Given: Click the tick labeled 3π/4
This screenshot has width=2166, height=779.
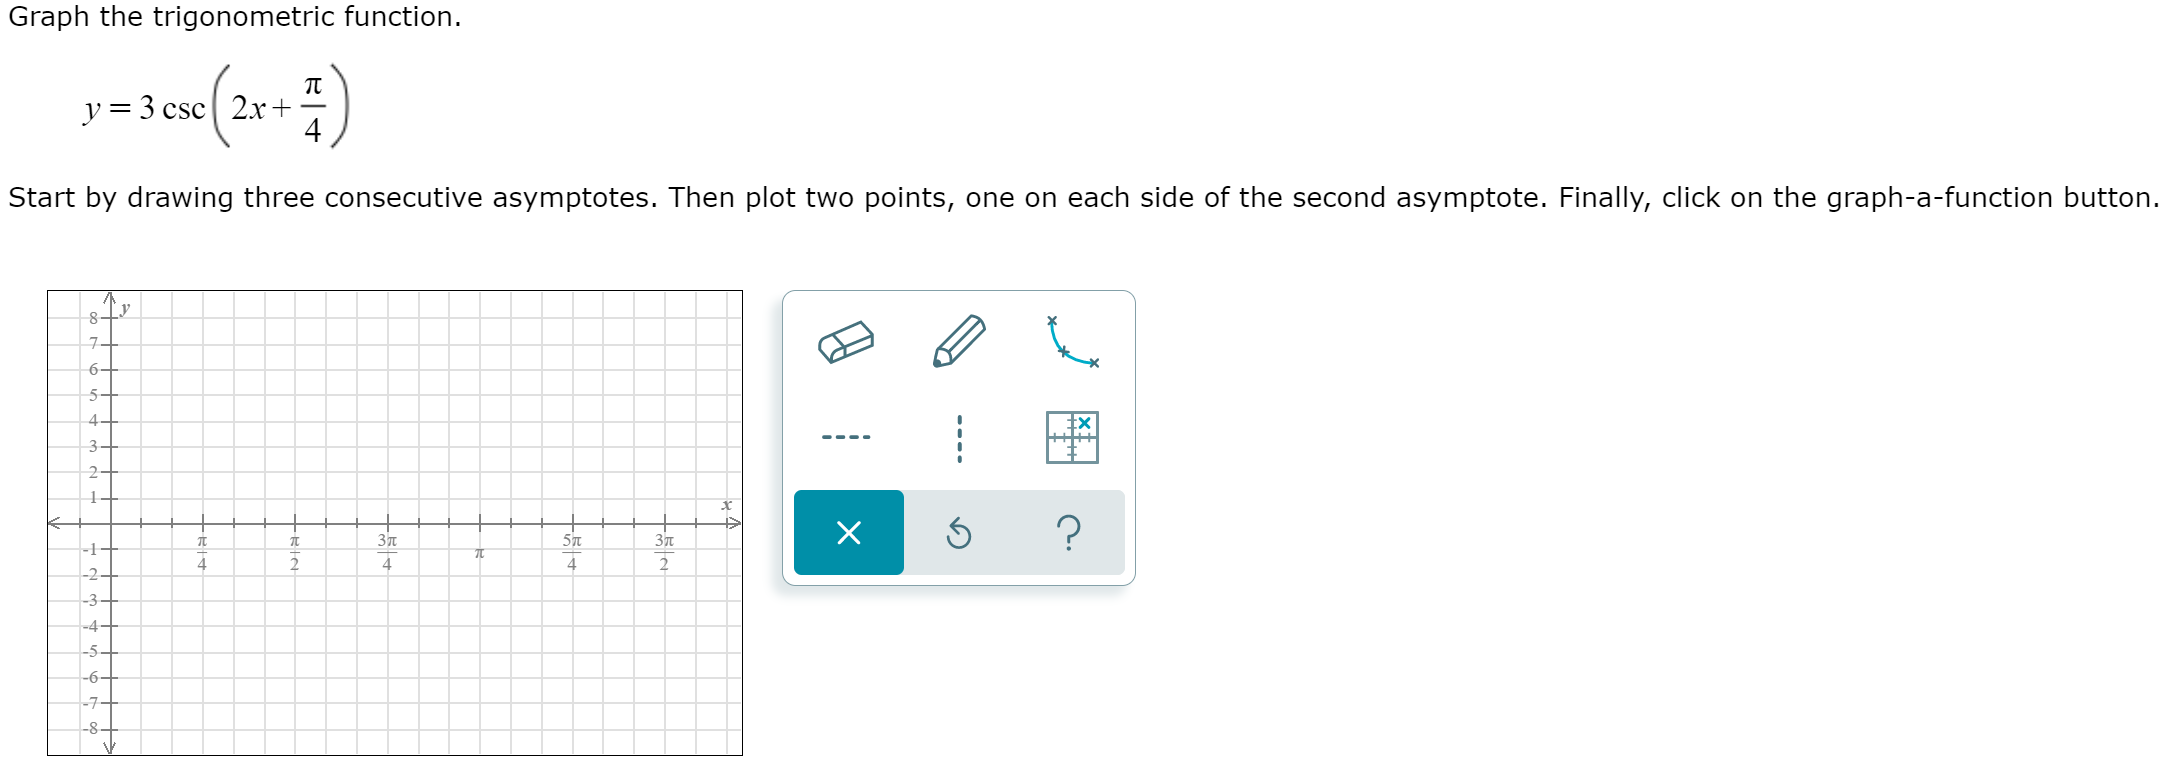Looking at the screenshot, I should [386, 551].
